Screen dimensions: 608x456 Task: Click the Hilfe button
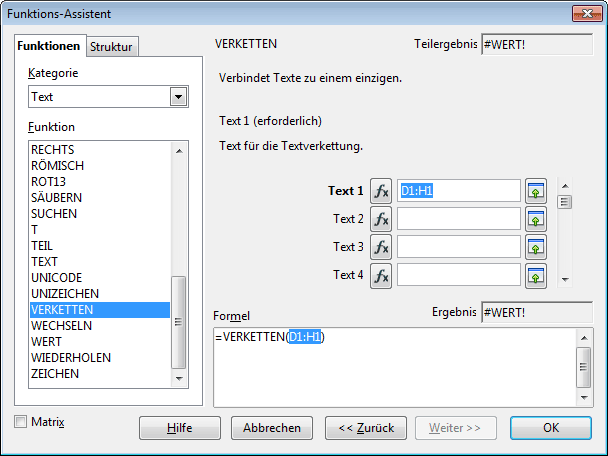[179, 428]
